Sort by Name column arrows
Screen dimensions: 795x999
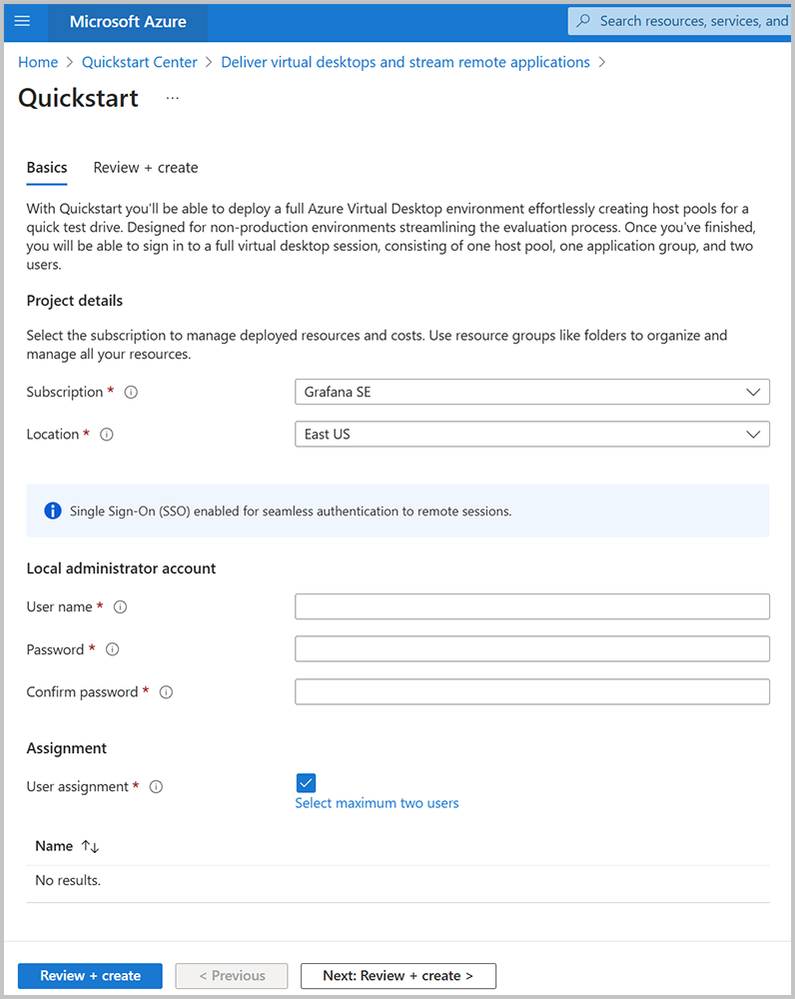coord(90,846)
